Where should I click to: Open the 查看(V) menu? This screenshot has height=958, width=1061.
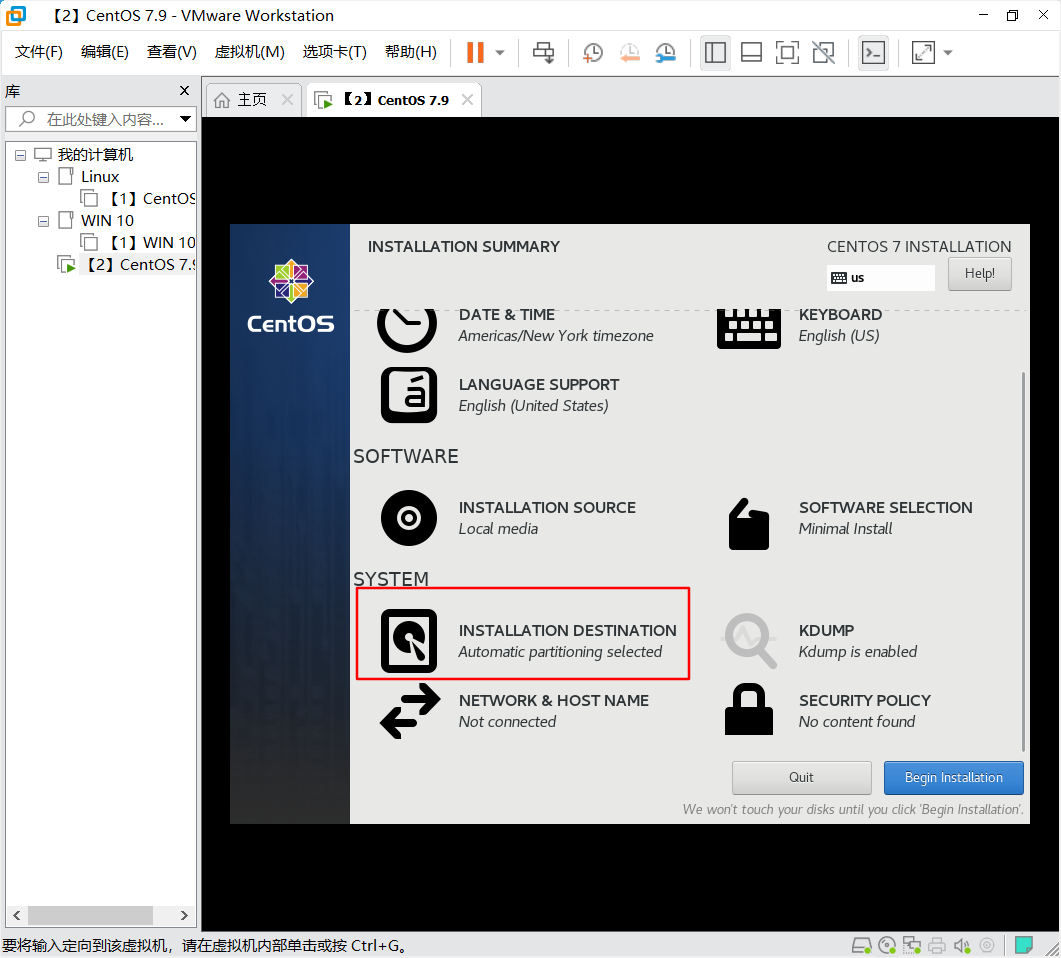[171, 52]
